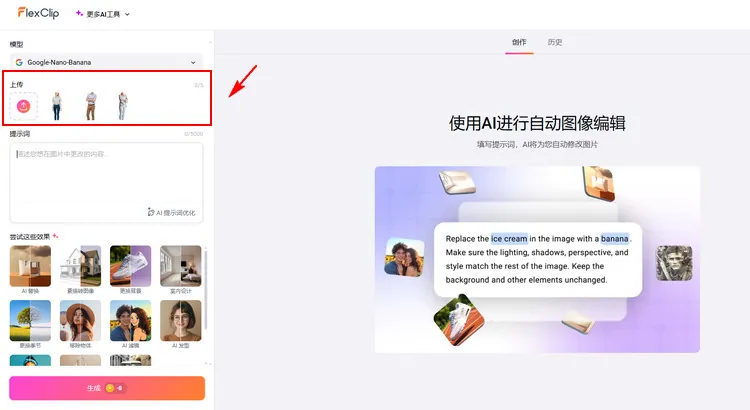This screenshot has height=410, width=750.
Task: Switch to the 创作 tab
Action: [x=519, y=42]
